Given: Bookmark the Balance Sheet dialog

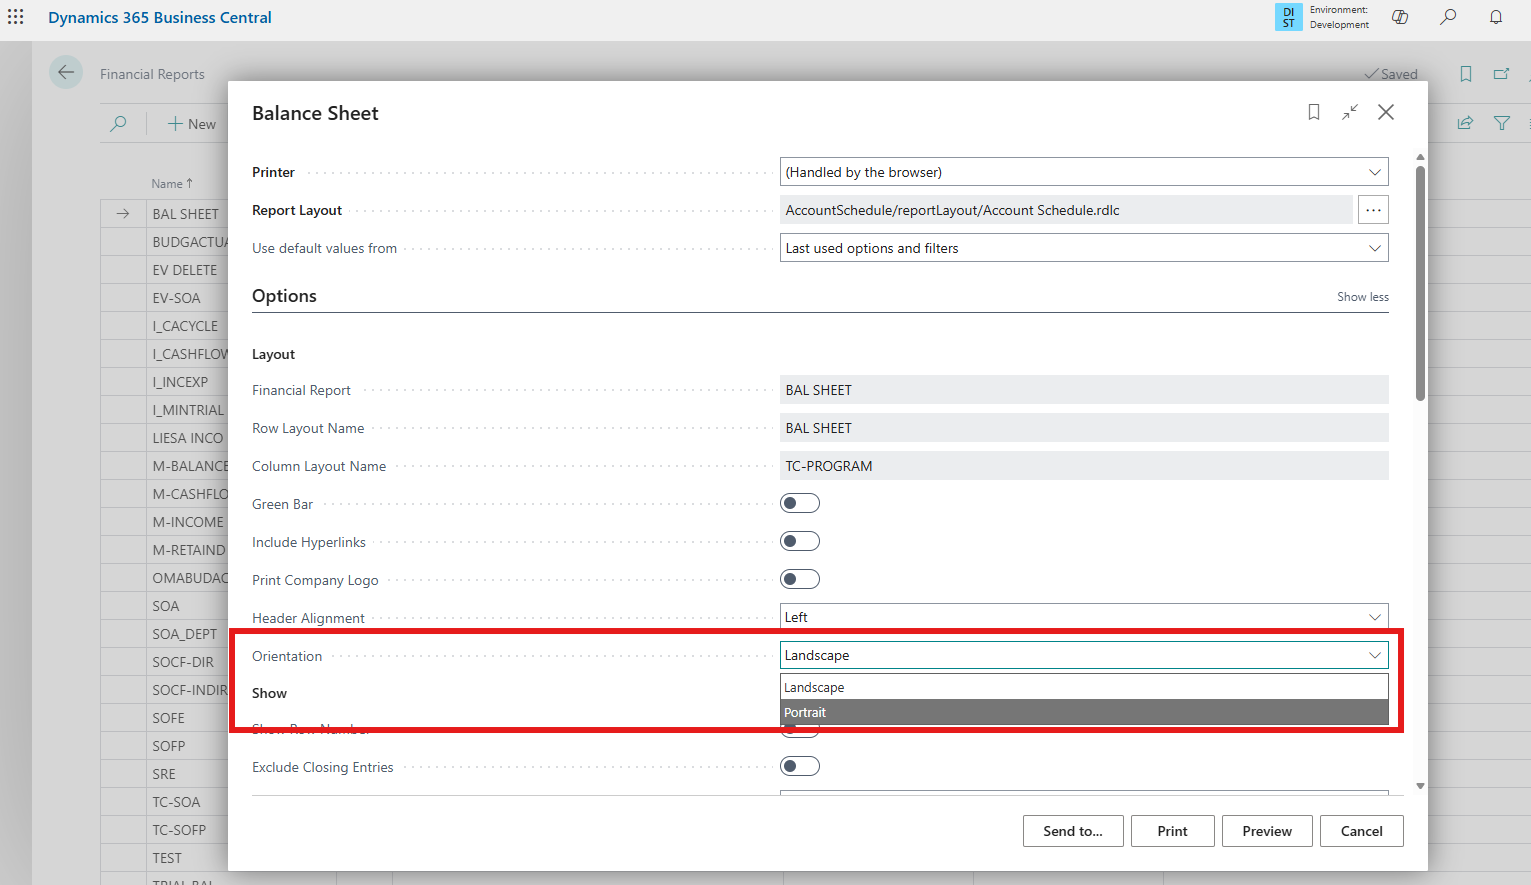Looking at the screenshot, I should pyautogui.click(x=1314, y=112).
